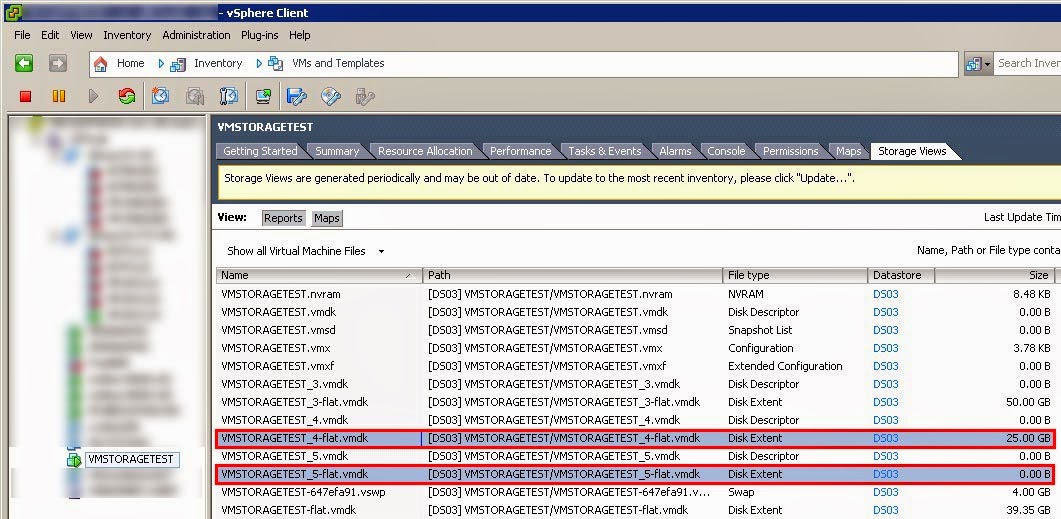Power off VM with red stop icon

pos(26,97)
